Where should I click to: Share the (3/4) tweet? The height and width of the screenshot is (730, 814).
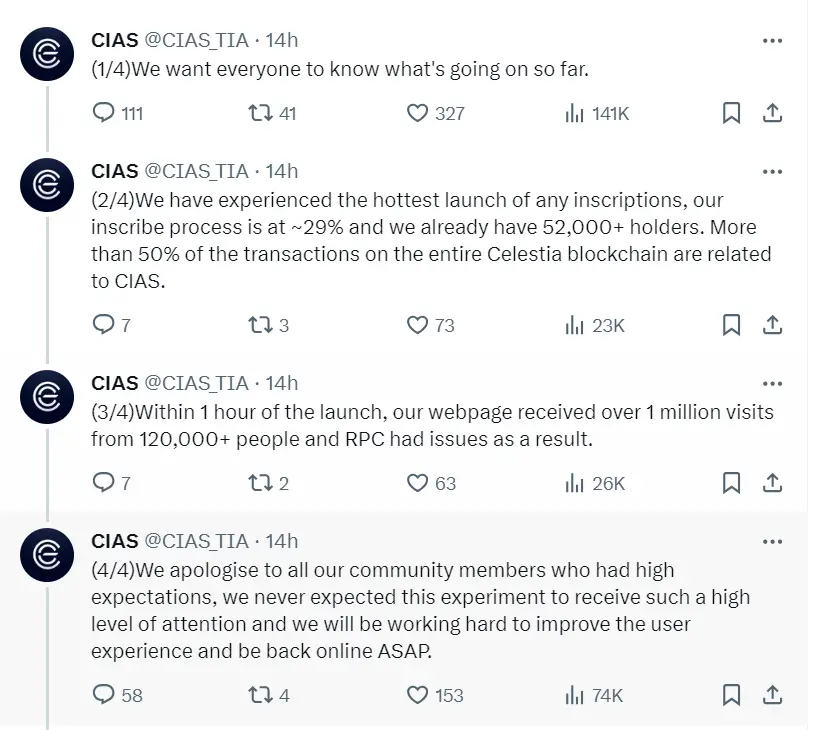(x=771, y=482)
